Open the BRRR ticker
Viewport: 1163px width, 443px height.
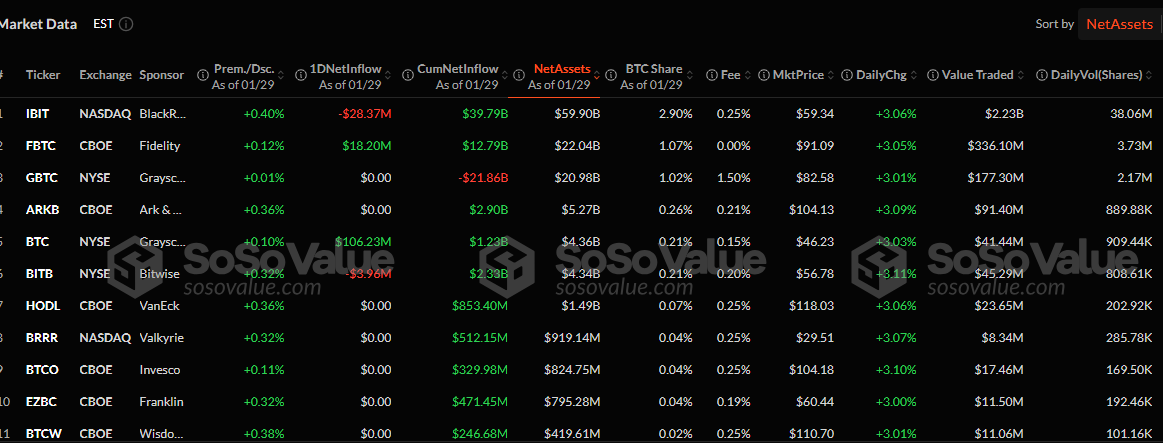pyautogui.click(x=41, y=338)
